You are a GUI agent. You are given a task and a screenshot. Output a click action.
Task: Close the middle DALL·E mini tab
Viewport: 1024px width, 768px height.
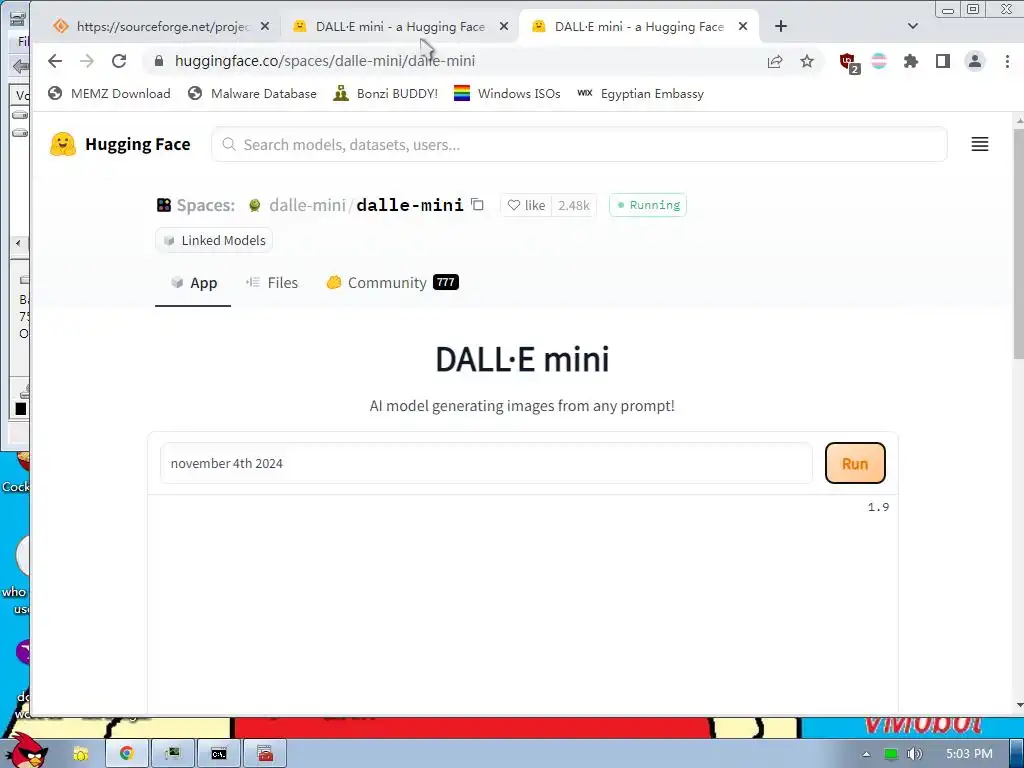(504, 26)
